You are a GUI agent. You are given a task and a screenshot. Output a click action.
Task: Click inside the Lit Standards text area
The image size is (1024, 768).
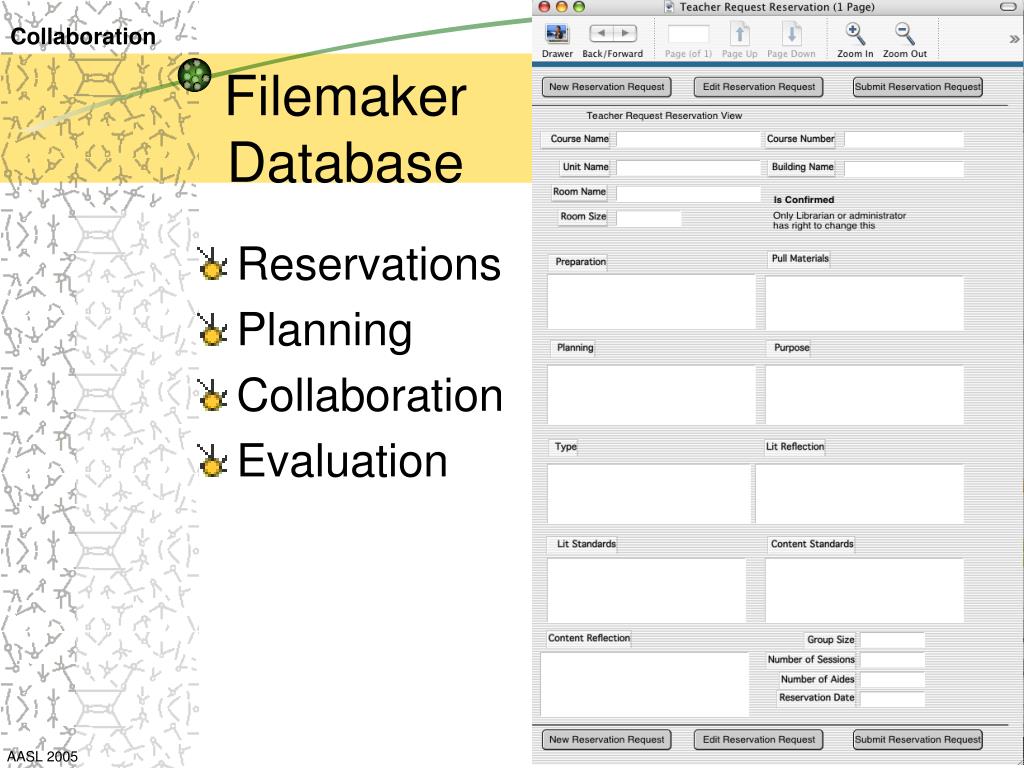pos(647,590)
